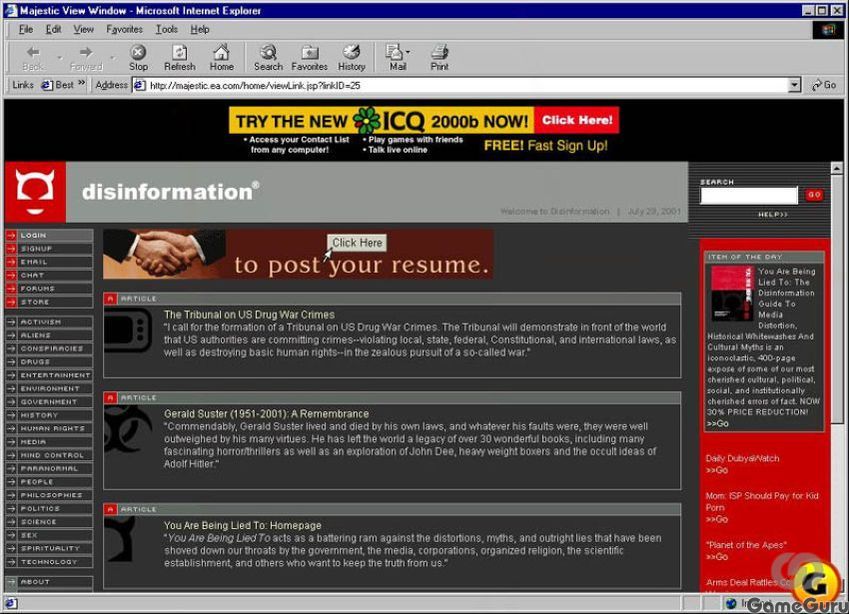This screenshot has width=849, height=614.
Task: Browse the HUMAN RIGHTS category
Action: (x=49, y=428)
